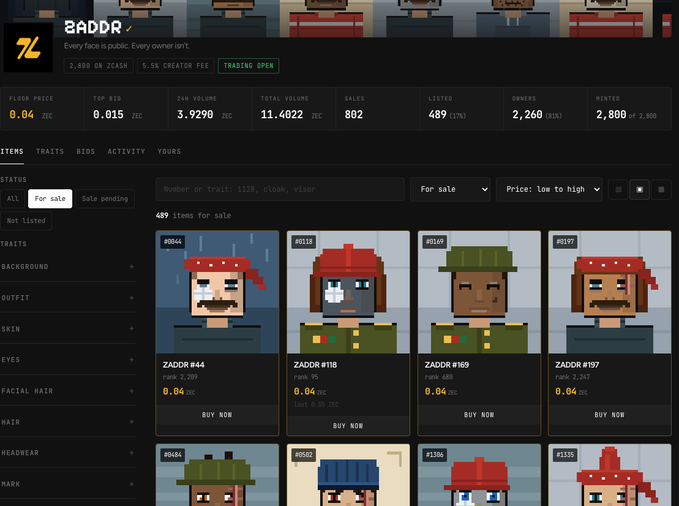Switch to the Activity tab
The width and height of the screenshot is (679, 506).
126,152
